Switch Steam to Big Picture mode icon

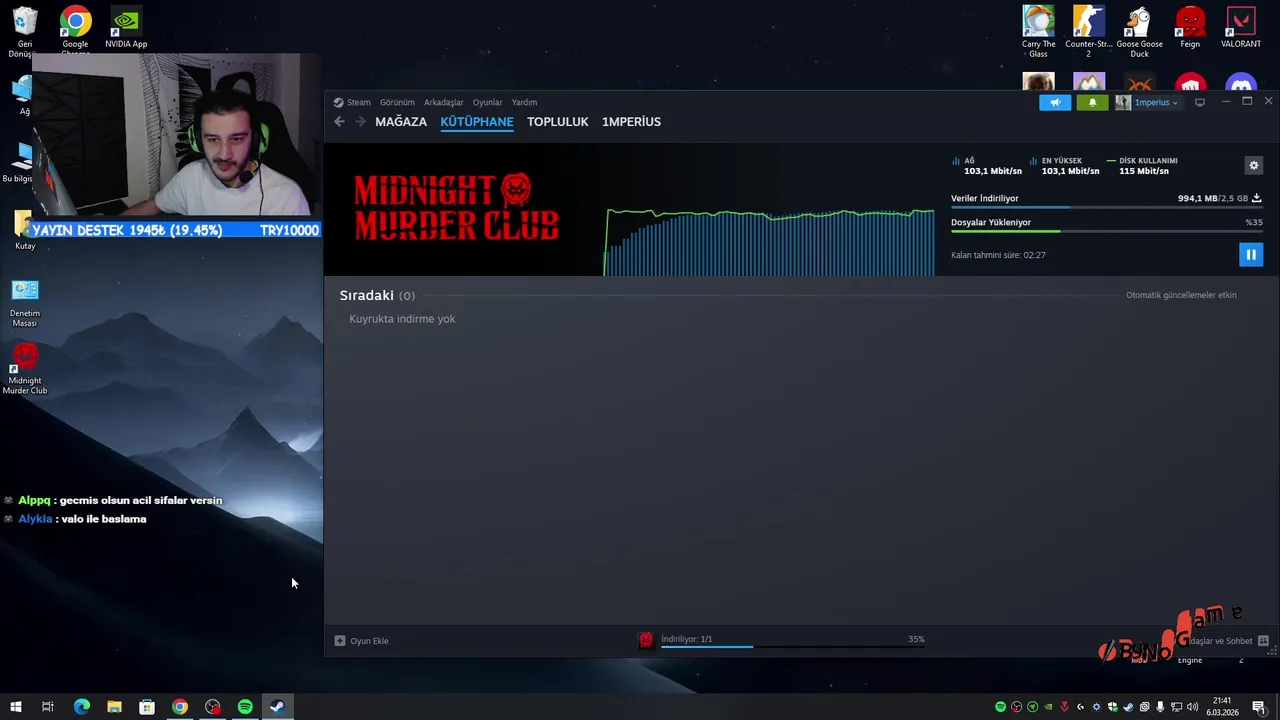[1200, 102]
